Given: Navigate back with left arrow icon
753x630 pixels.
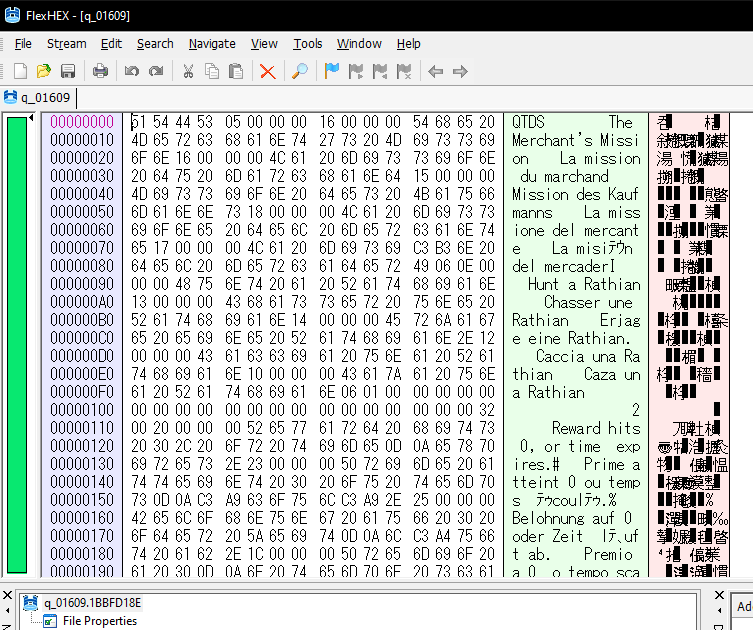Looking at the screenshot, I should tap(435, 72).
